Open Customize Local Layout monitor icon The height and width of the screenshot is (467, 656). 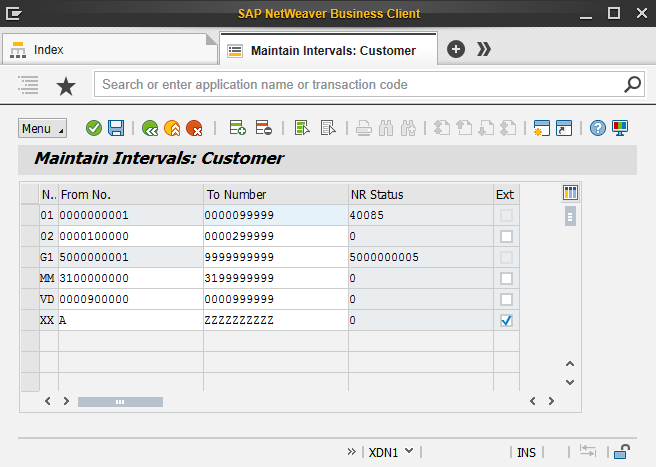click(620, 128)
